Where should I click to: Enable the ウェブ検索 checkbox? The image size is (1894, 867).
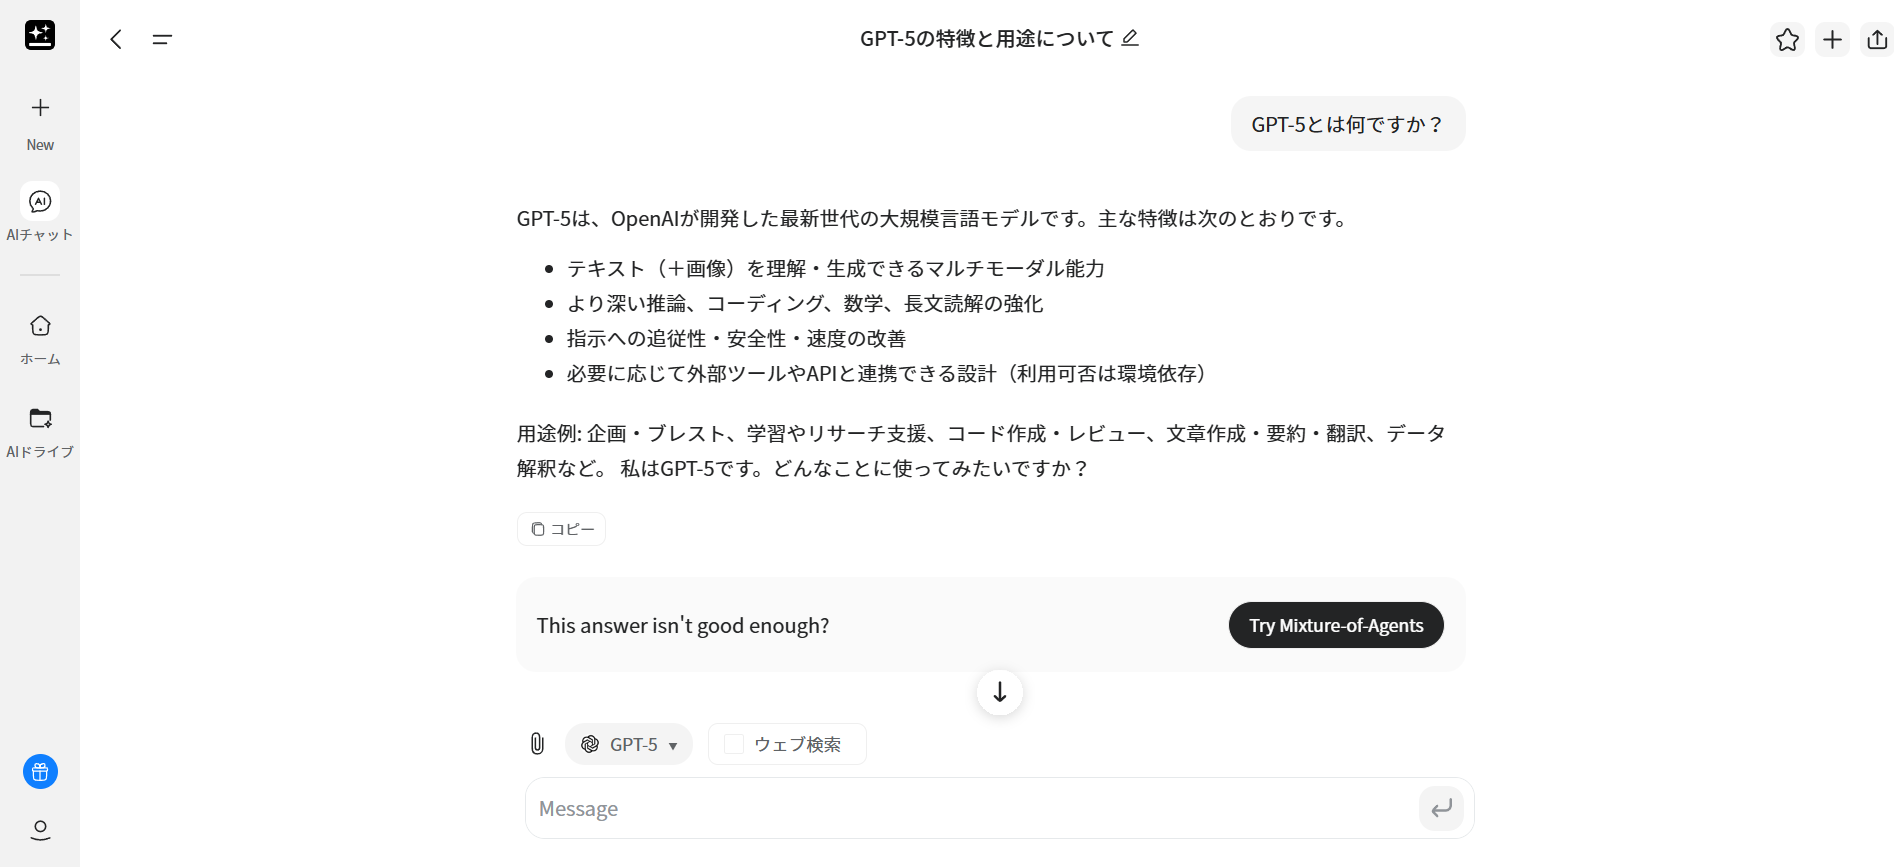coord(733,743)
